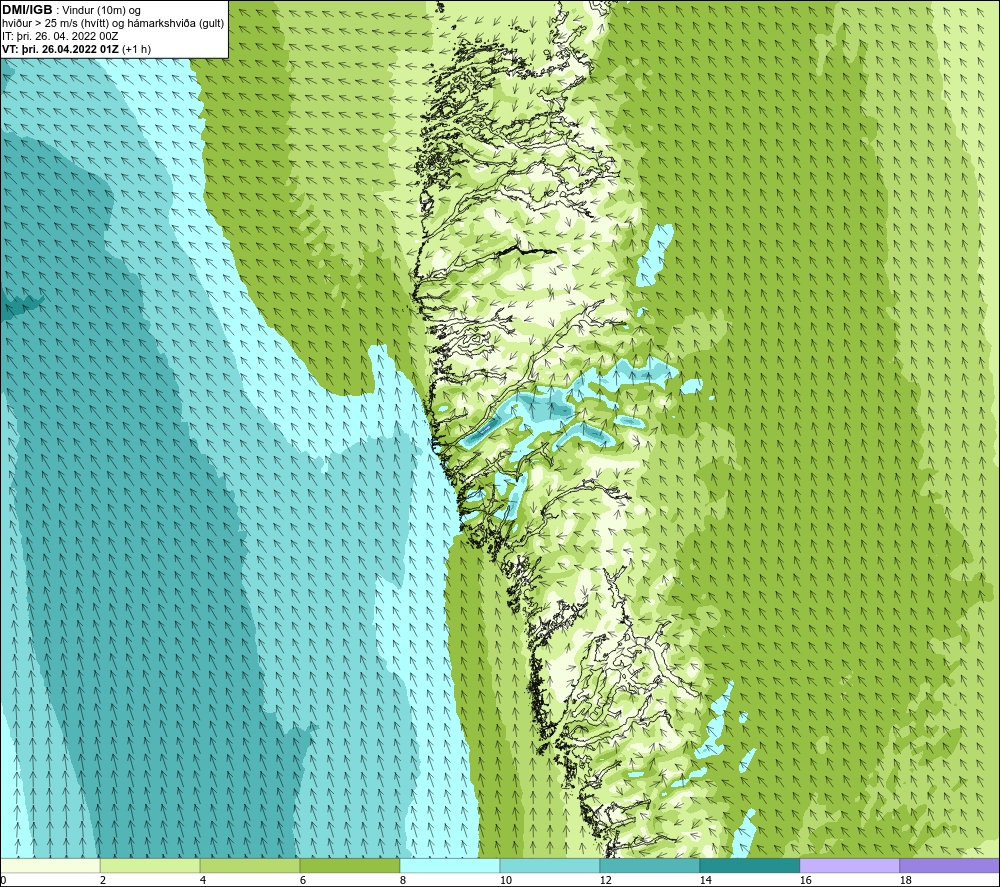Click the 12–14 m/s teal legend swatch

[x=649, y=865]
